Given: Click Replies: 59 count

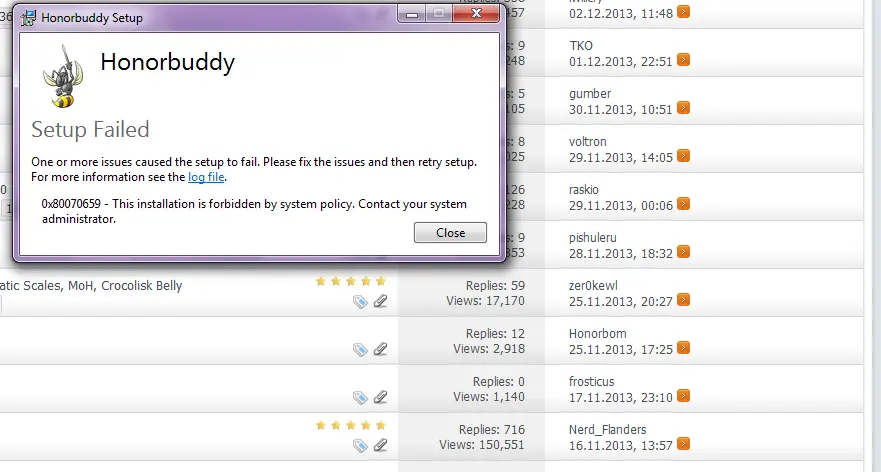Looking at the screenshot, I should pyautogui.click(x=495, y=285).
